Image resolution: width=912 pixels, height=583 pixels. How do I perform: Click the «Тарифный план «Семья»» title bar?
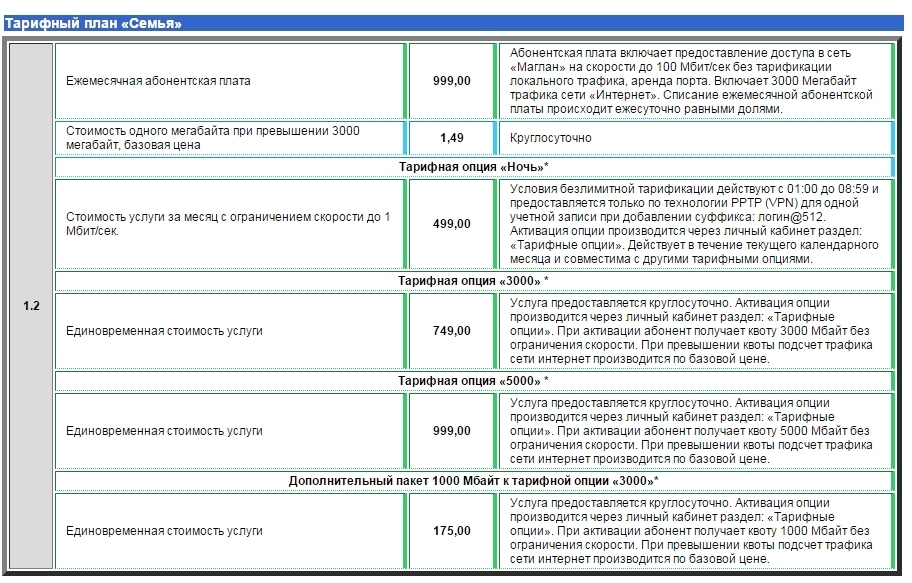pos(95,24)
